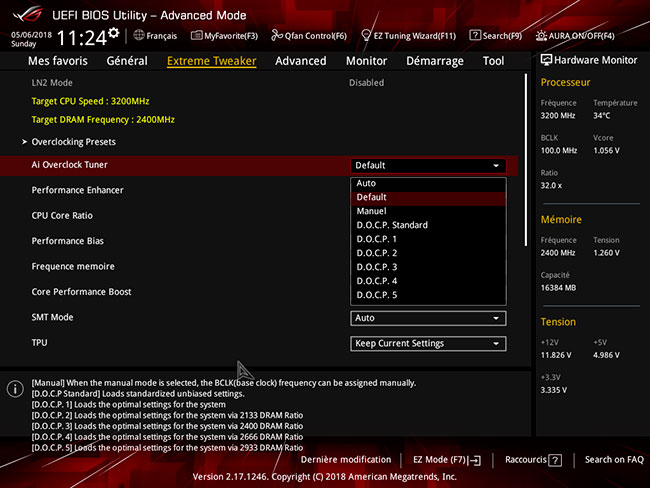
Task: Select D.O.C.P. 2 option
Action: click(428, 253)
